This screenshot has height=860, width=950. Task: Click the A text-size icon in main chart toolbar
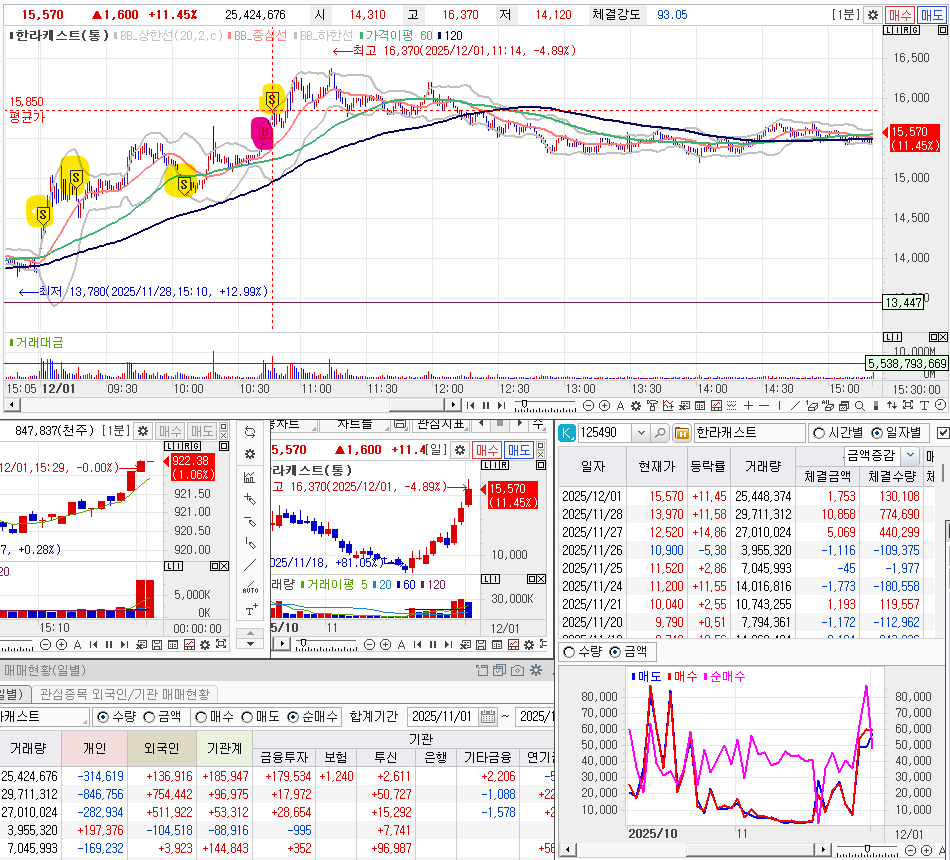coord(620,406)
